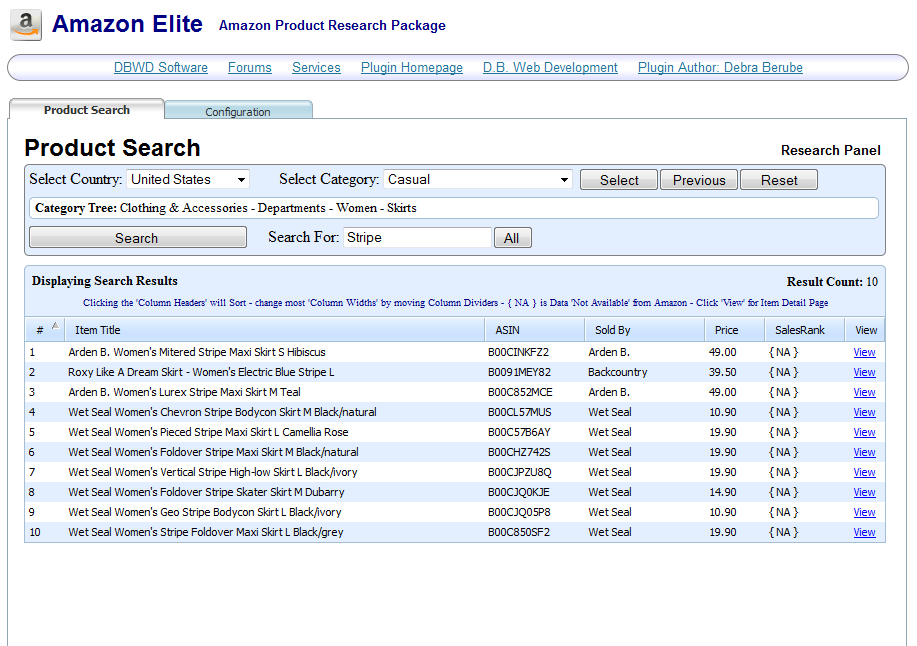Switch to the Configuration tab
The width and height of the screenshot is (917, 646).
coord(238,111)
